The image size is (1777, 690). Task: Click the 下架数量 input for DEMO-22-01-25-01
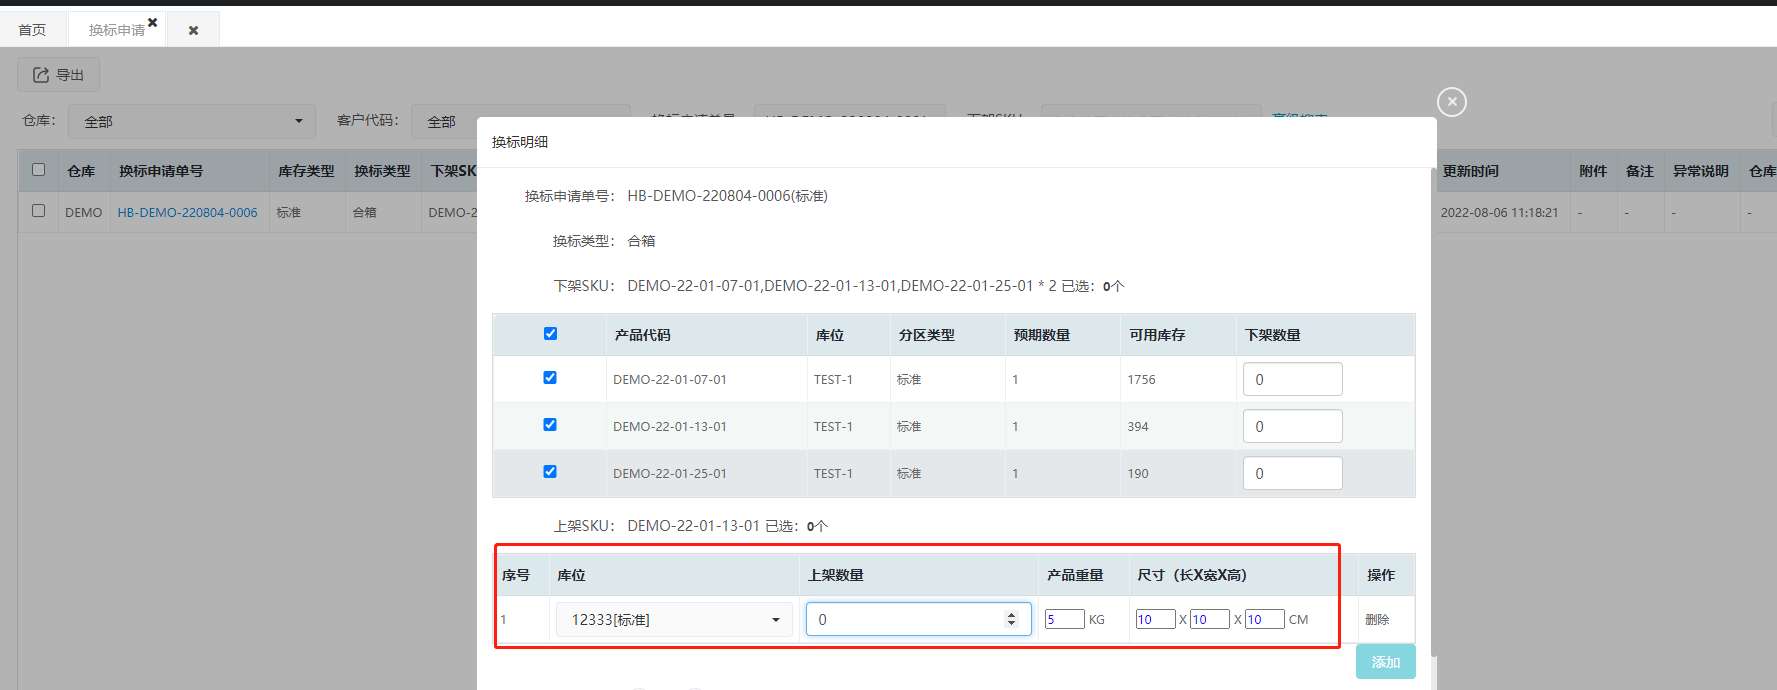click(x=1292, y=473)
